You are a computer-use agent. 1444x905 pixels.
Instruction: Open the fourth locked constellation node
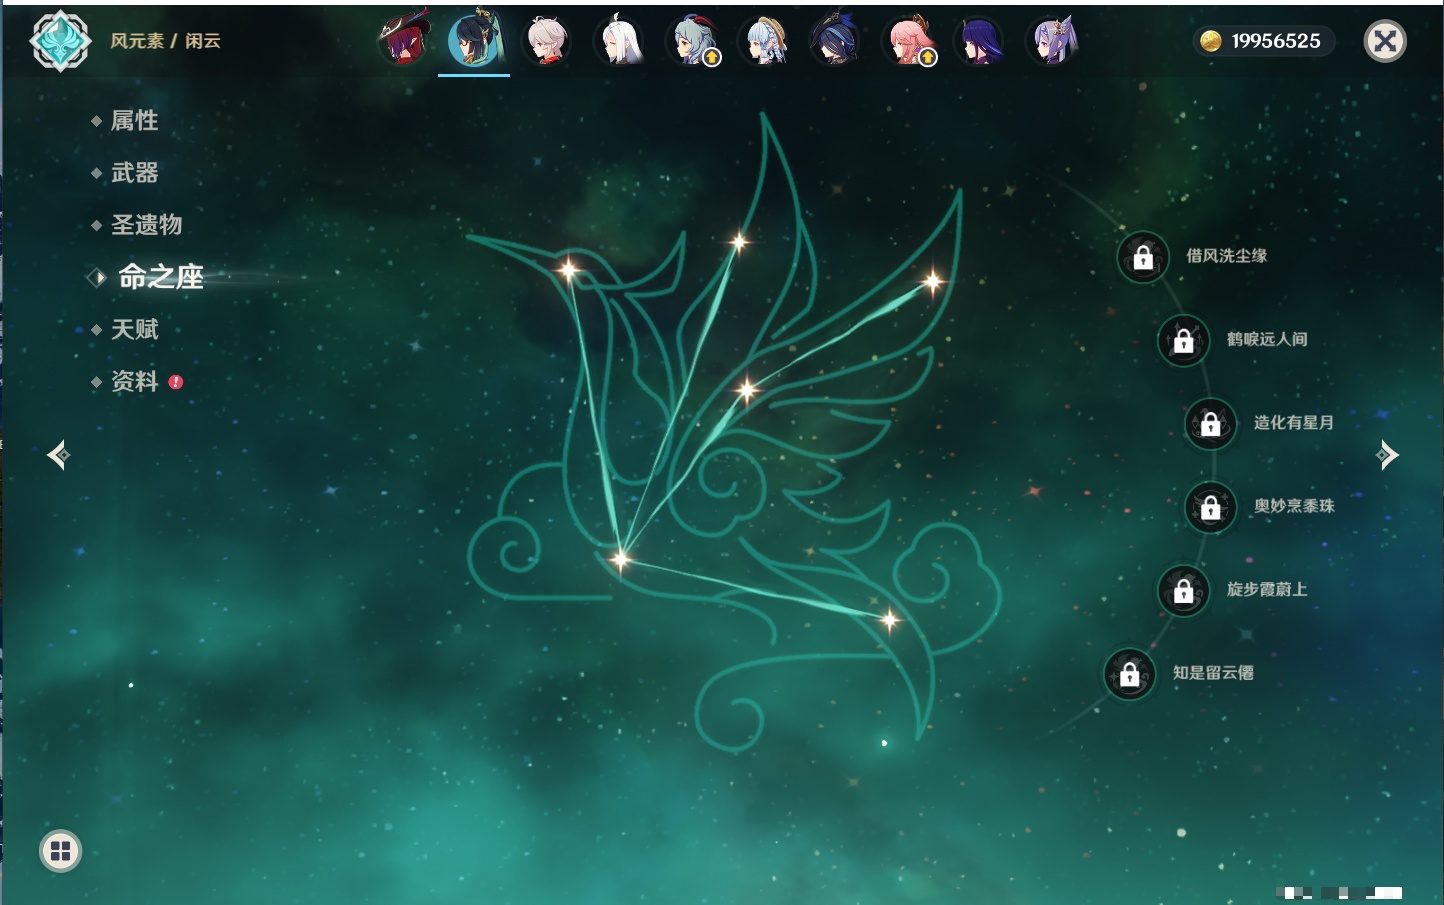pyautogui.click(x=1210, y=507)
